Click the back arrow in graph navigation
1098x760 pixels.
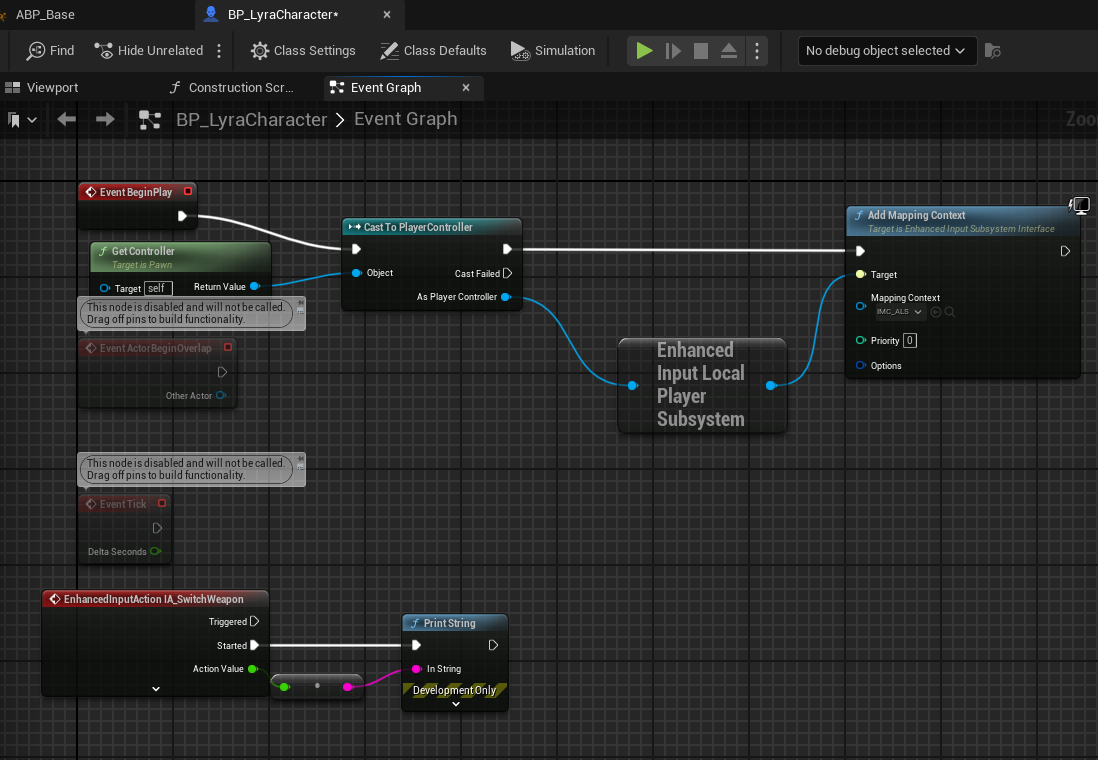(67, 119)
